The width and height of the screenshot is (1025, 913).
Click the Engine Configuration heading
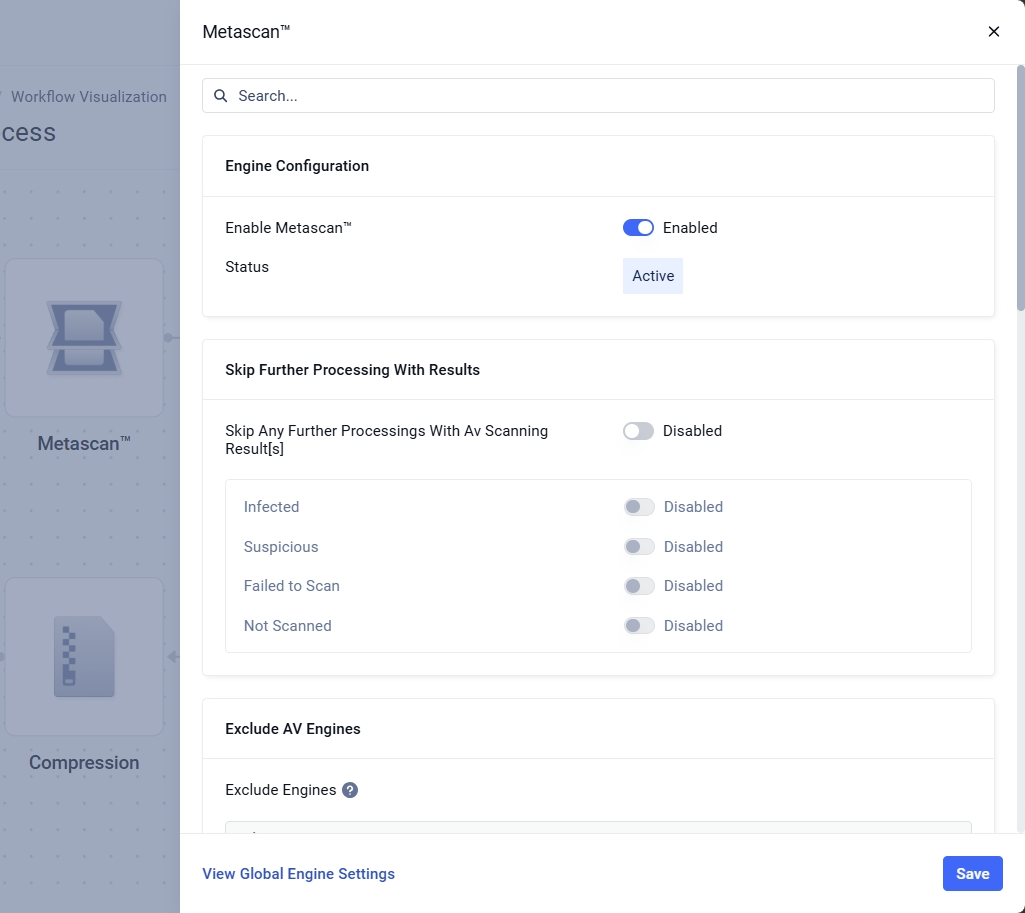(297, 166)
